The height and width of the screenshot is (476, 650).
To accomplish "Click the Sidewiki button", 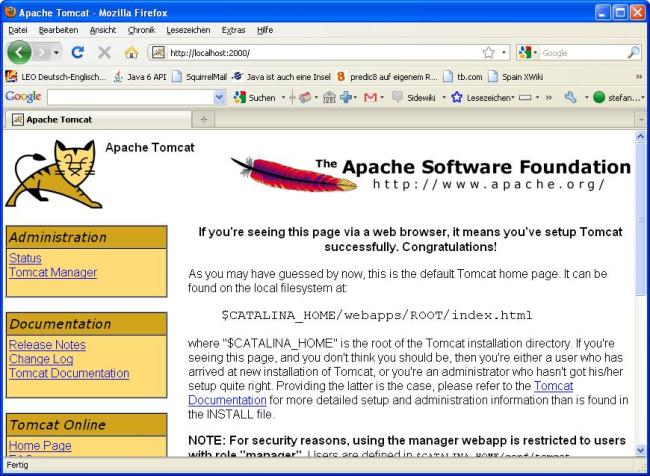I will click(x=414, y=97).
